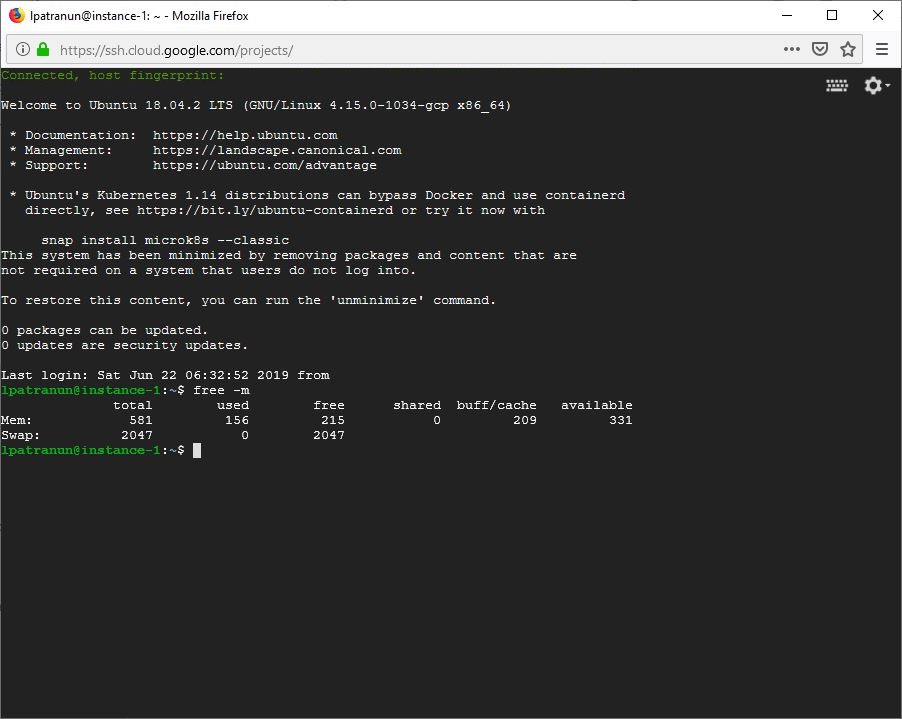
Task: Click the Swap total value 2047
Action: tap(137, 435)
